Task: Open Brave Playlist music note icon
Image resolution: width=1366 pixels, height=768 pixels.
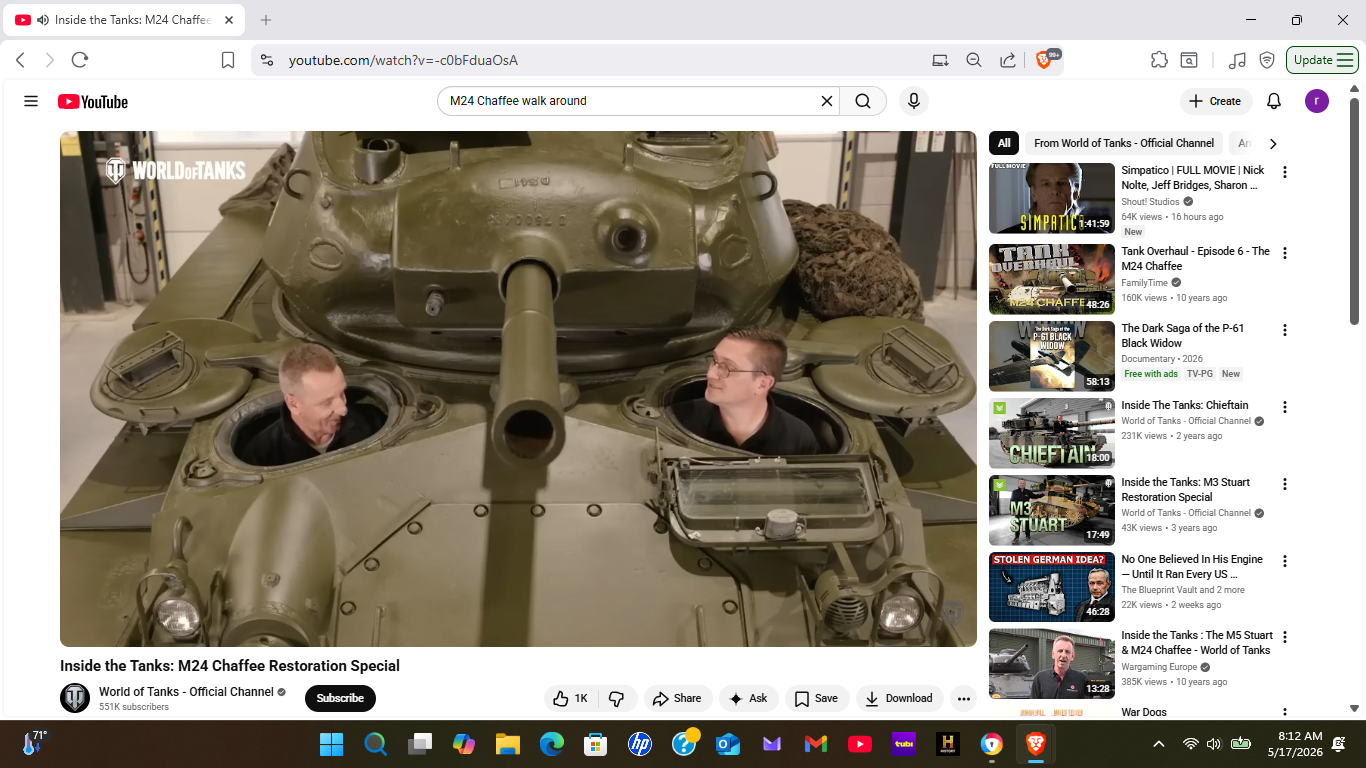Action: coord(1237,60)
